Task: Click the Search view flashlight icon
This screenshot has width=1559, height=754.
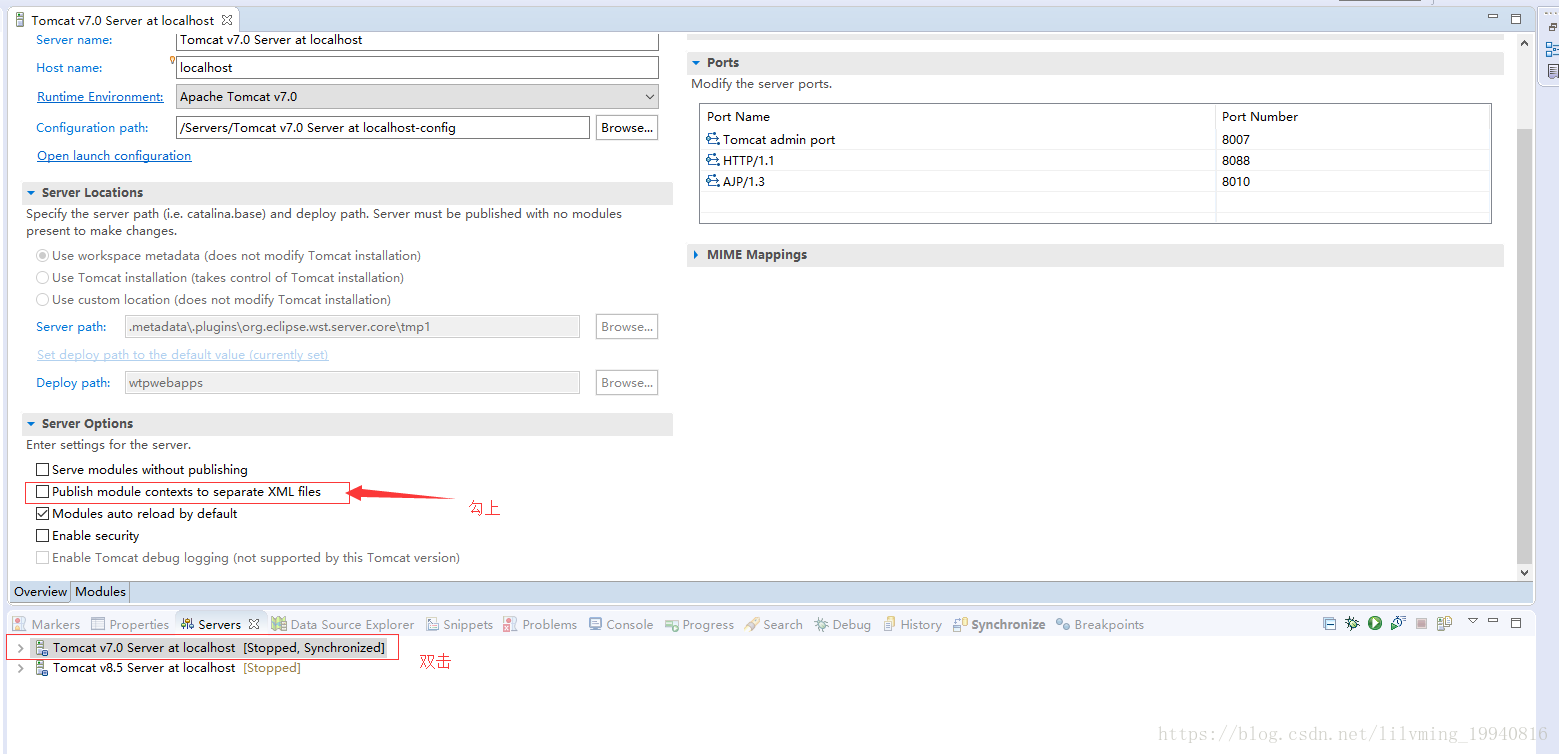Action: click(x=752, y=624)
